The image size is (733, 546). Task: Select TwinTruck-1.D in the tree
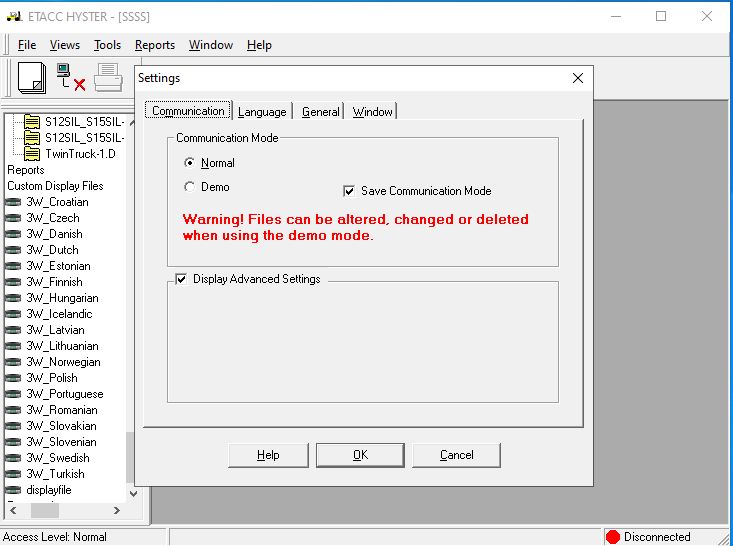pos(80,154)
